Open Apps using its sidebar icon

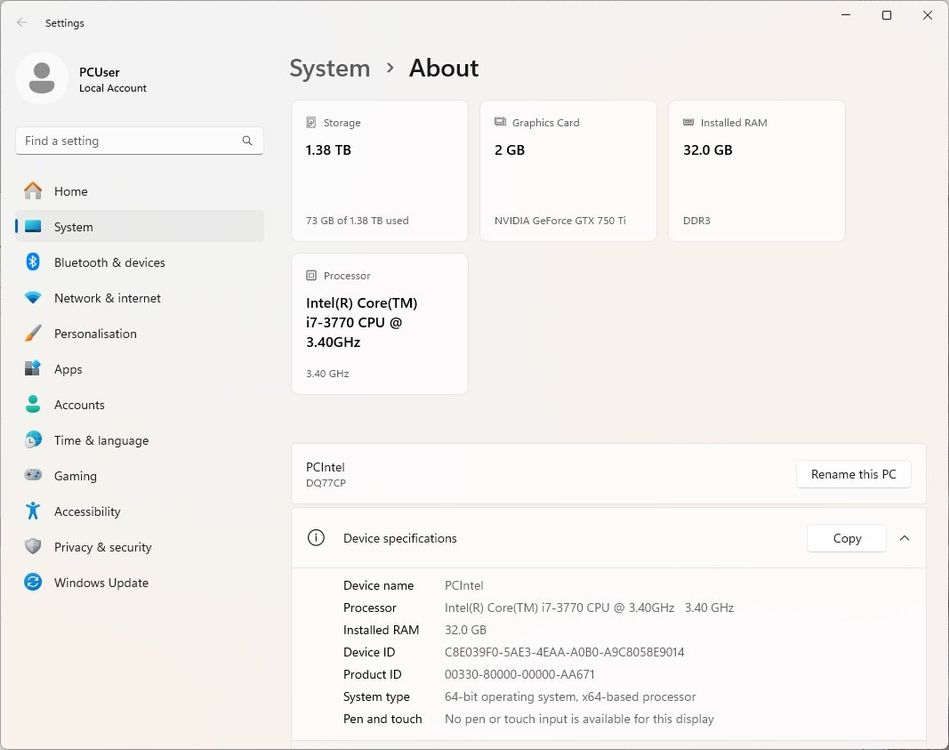point(33,369)
